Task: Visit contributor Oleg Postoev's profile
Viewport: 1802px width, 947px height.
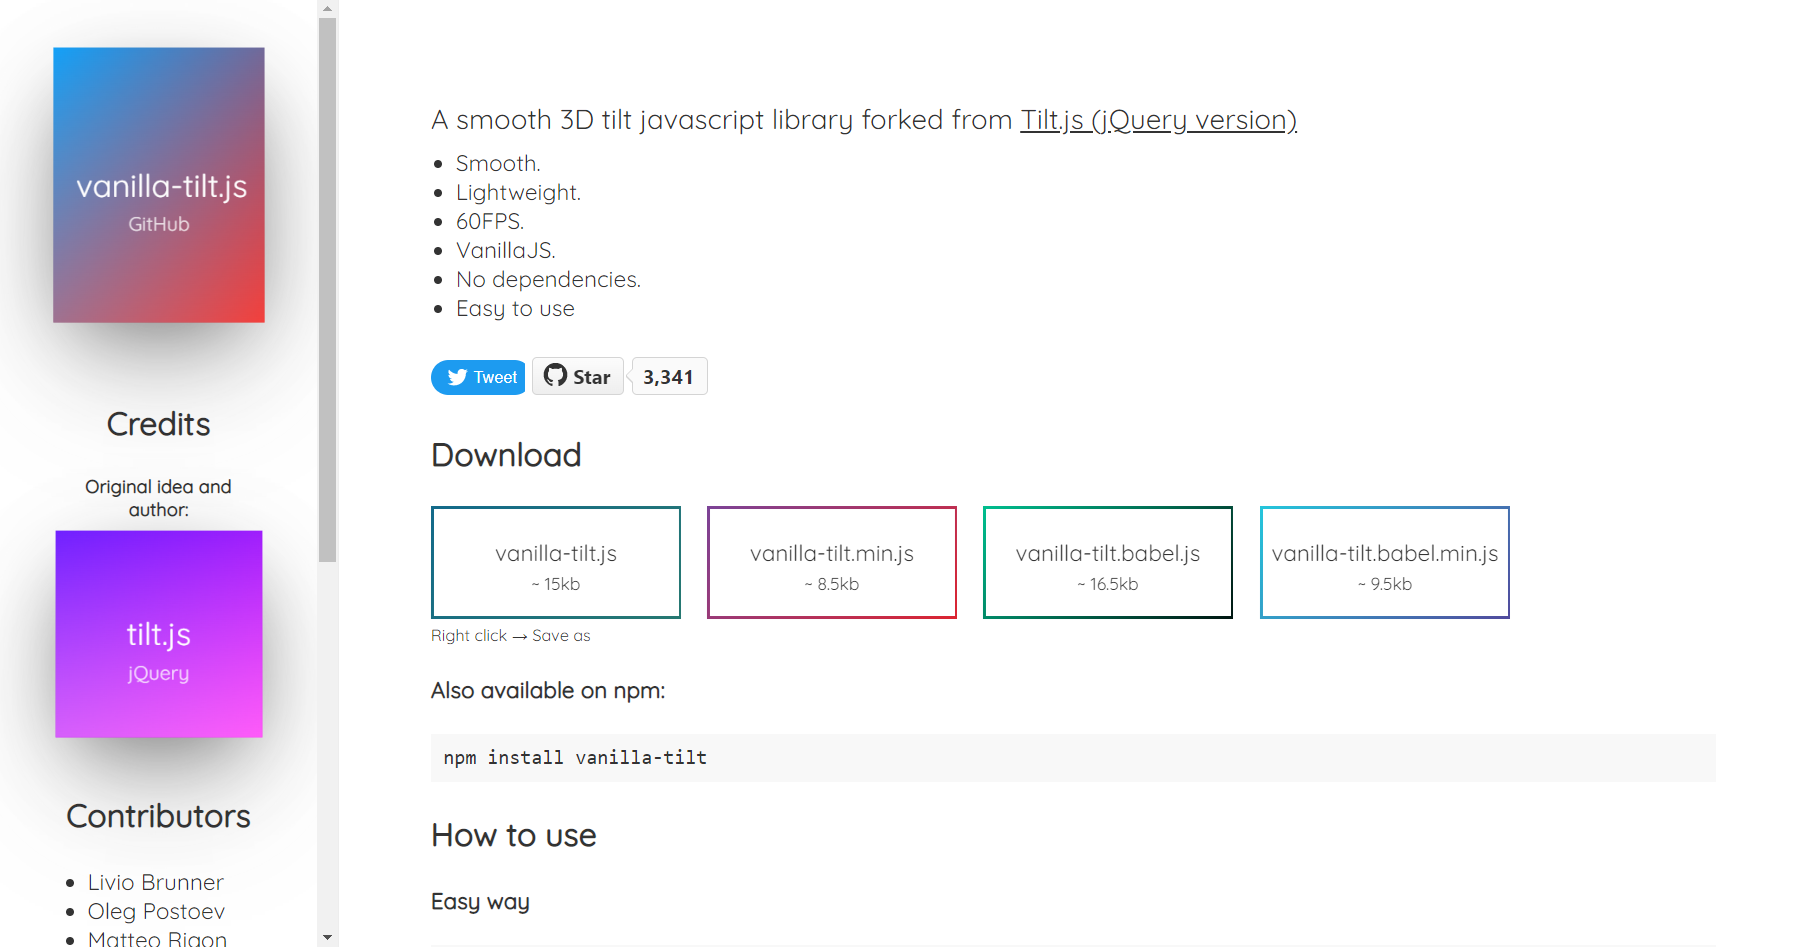Action: tap(156, 911)
